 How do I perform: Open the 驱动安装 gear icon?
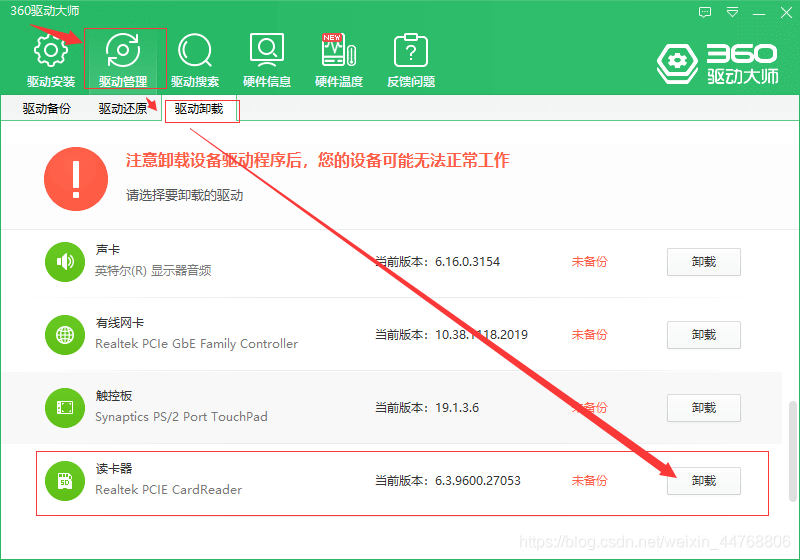(51, 50)
